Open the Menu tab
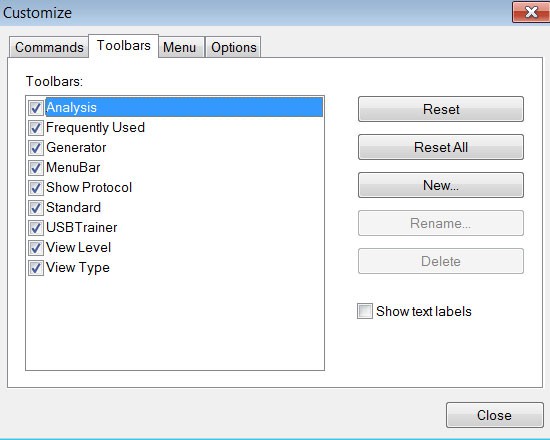This screenshot has width=550, height=440. click(179, 47)
